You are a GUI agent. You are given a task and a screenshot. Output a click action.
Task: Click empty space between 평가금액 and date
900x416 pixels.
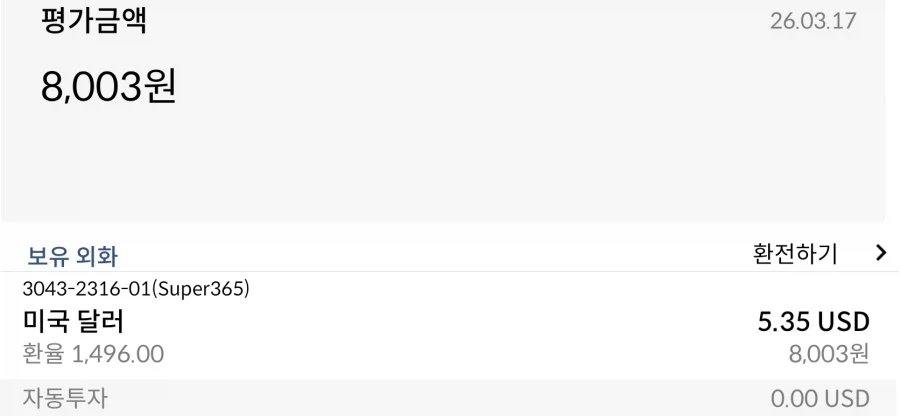(450, 22)
